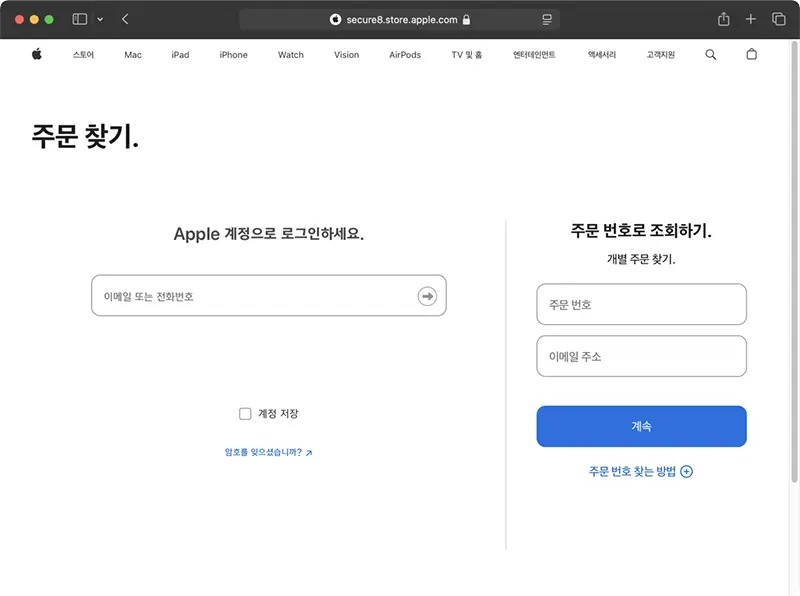This screenshot has height=596, width=800.
Task: Select AirPods in the navigation bar
Action: (x=404, y=55)
